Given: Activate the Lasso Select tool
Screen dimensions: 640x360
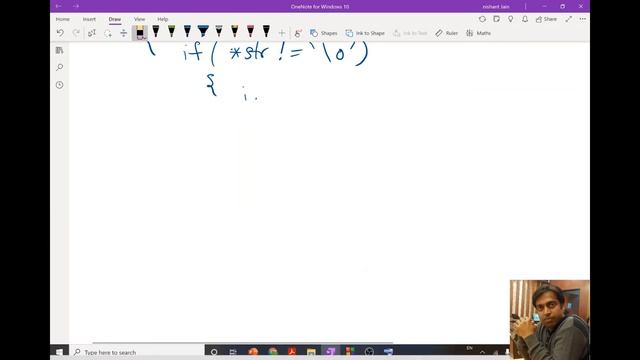Looking at the screenshot, I should (x=108, y=33).
